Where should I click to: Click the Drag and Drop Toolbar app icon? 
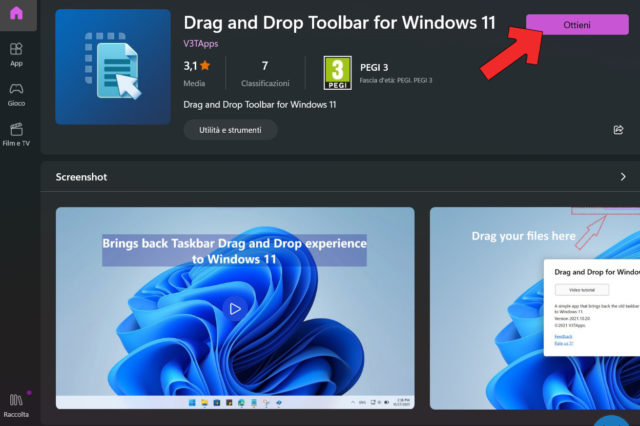113,67
